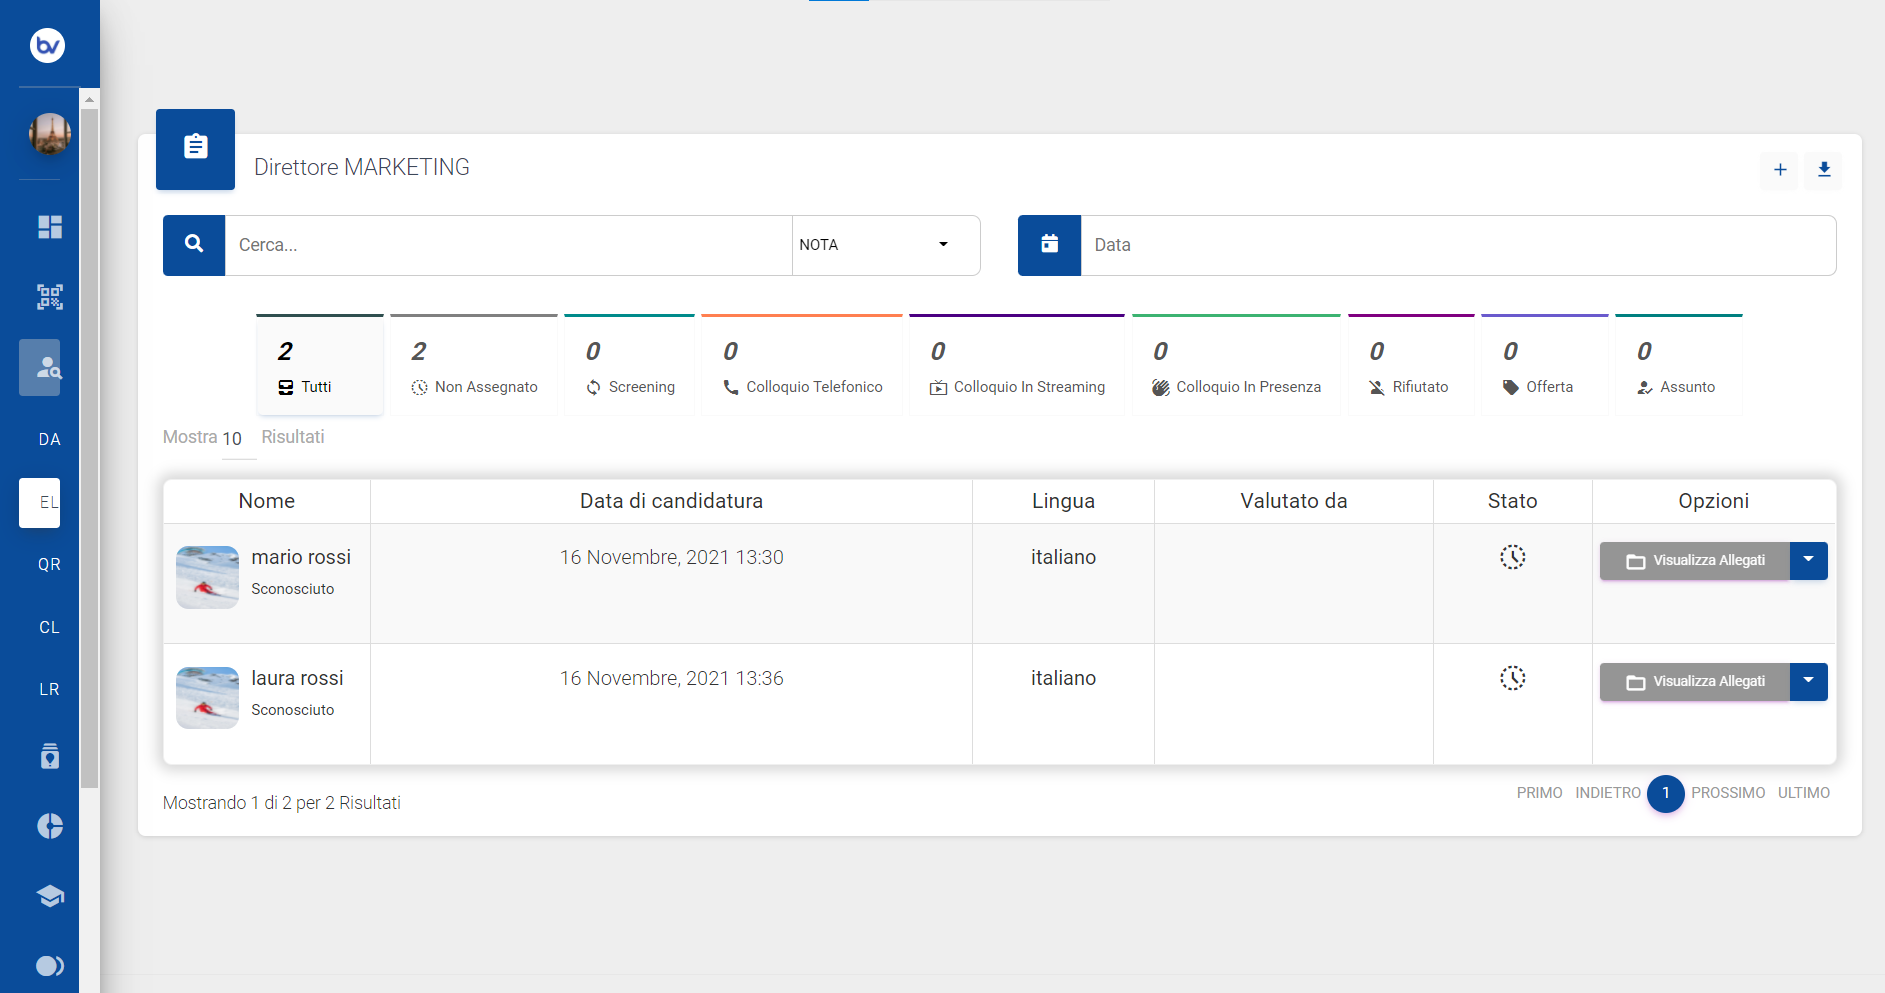The height and width of the screenshot is (993, 1885).
Task: Select the QR code scanner sidebar icon
Action: click(49, 297)
